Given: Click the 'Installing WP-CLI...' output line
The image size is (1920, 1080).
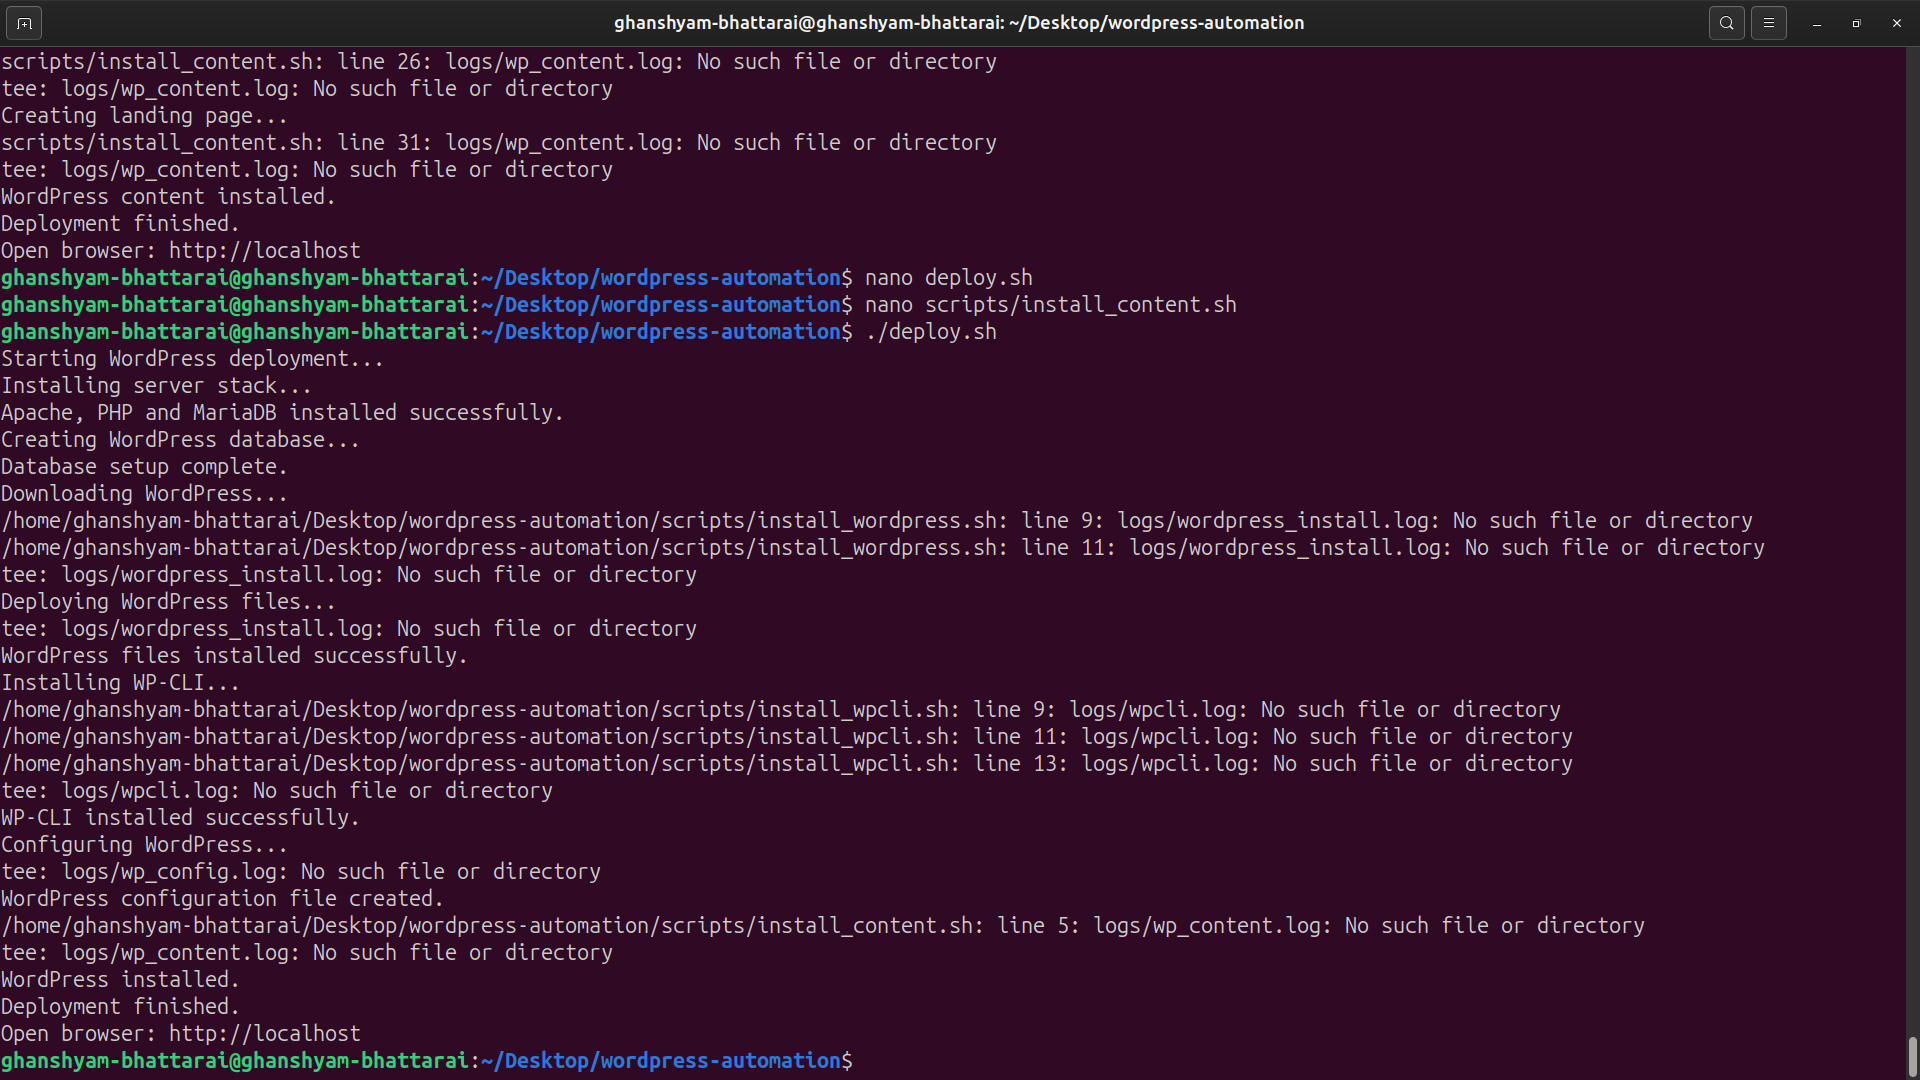Looking at the screenshot, I should point(120,682).
